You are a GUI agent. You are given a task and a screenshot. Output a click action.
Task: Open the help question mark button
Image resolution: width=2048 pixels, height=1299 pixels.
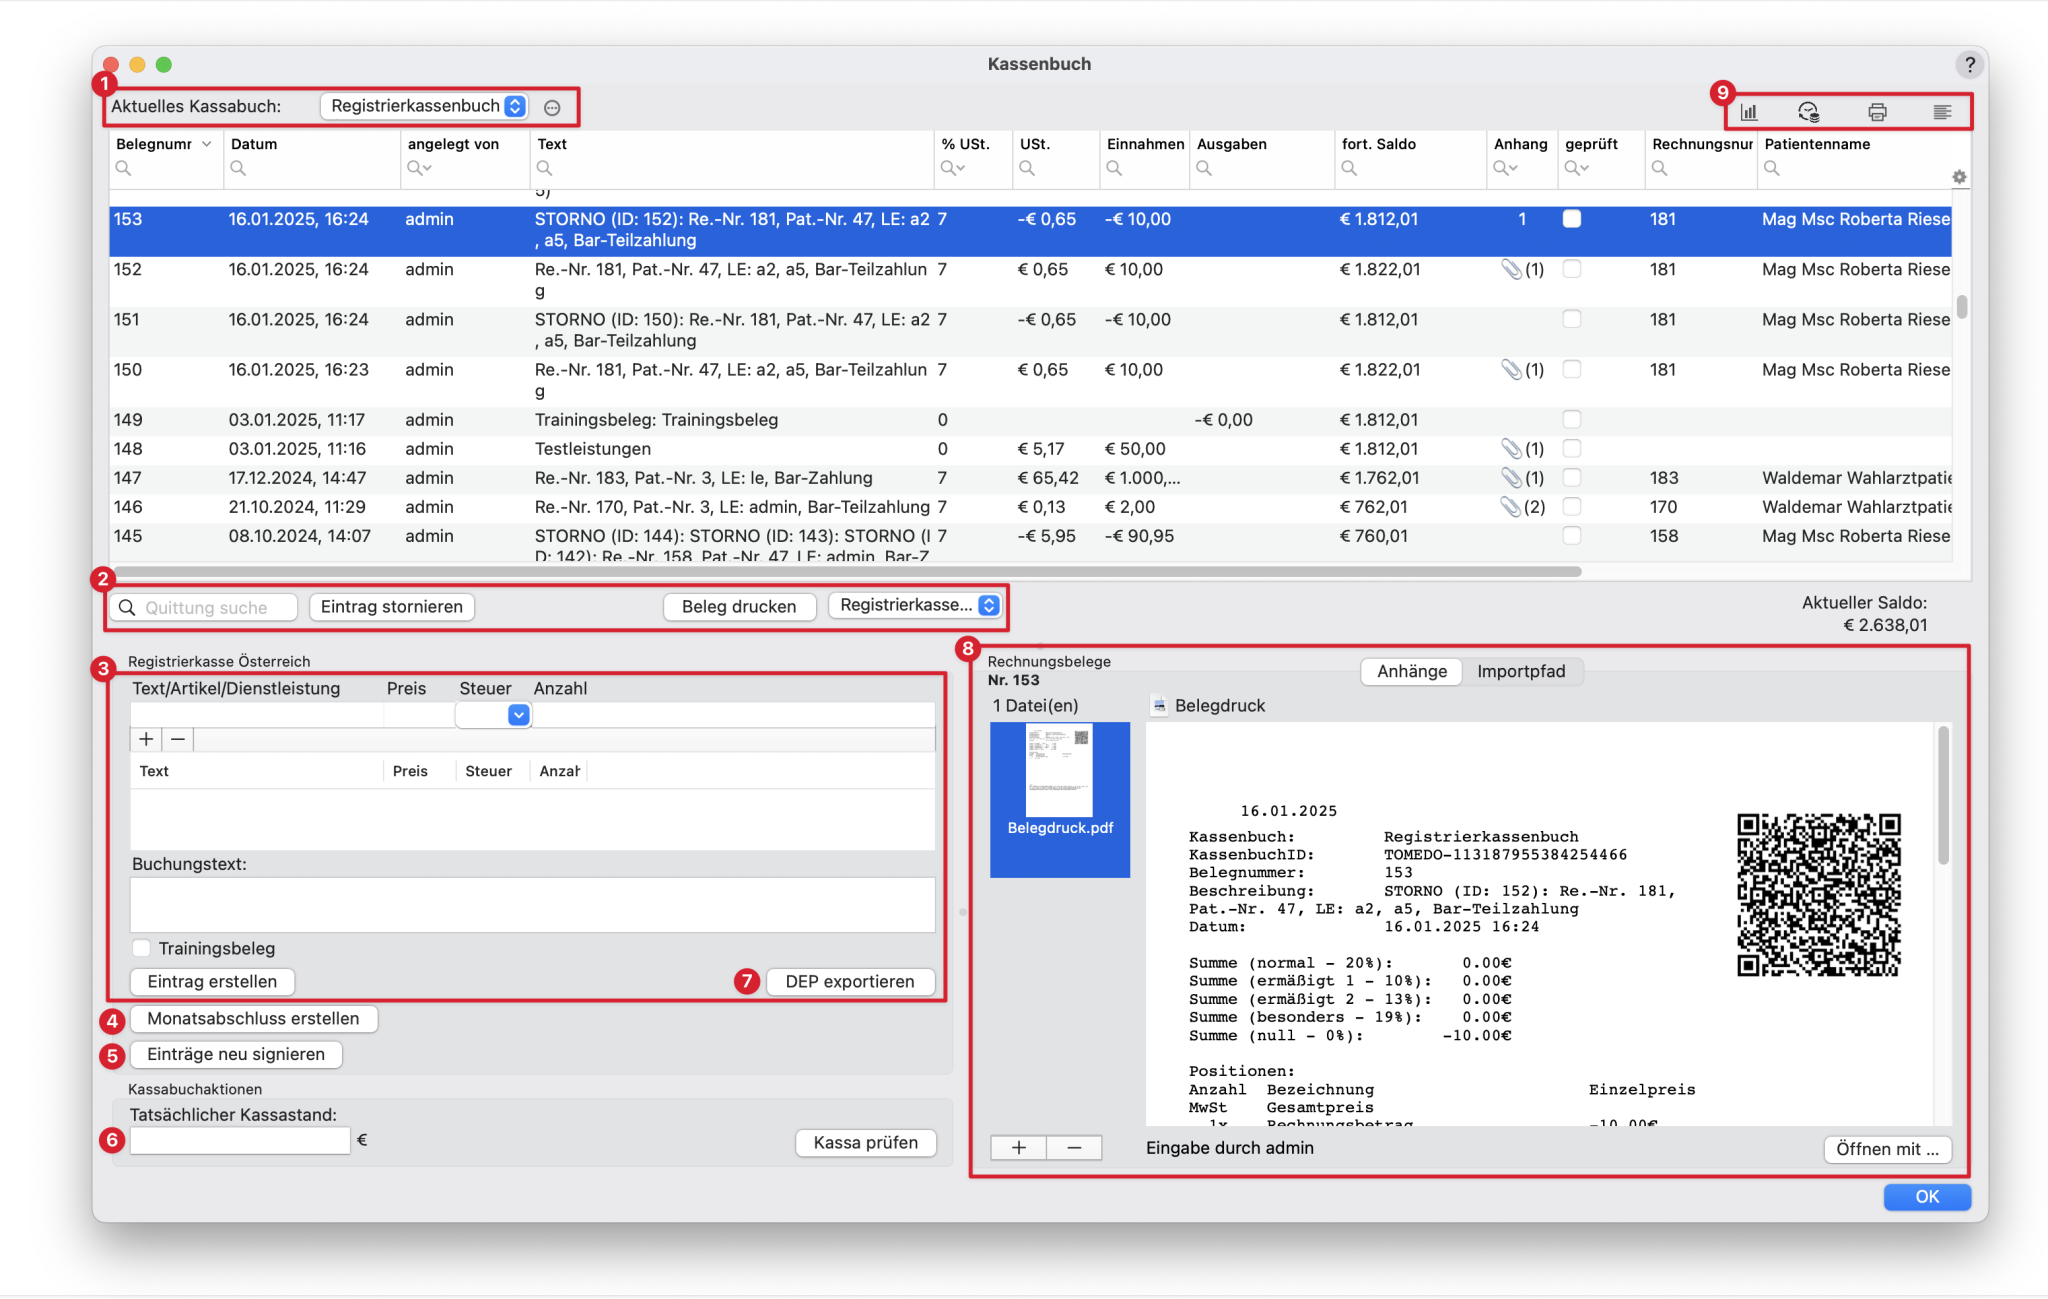coord(1969,65)
